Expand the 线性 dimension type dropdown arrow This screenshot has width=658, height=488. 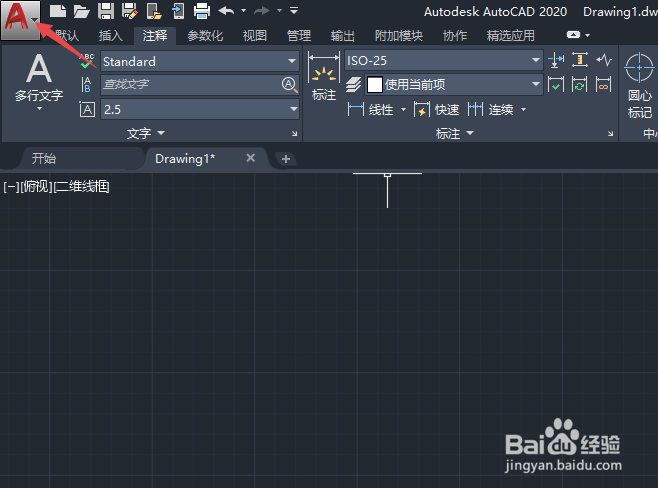pyautogui.click(x=404, y=110)
